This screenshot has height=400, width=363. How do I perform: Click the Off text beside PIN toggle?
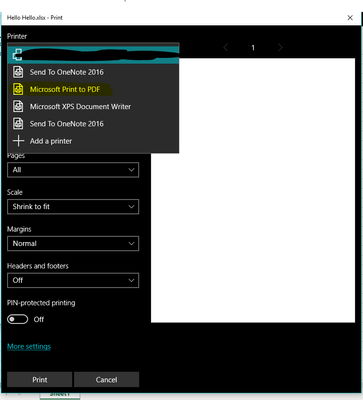pos(39,319)
